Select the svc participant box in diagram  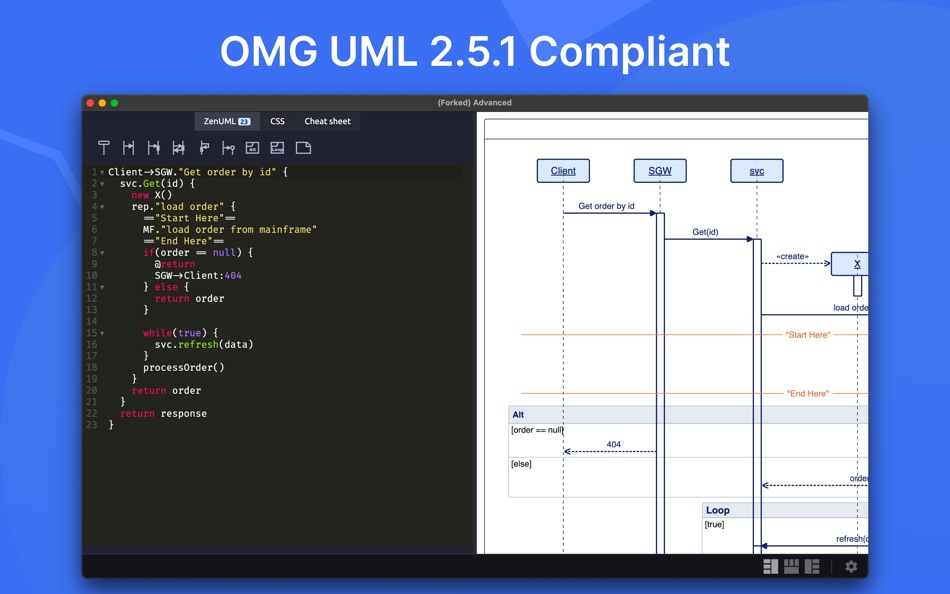click(x=757, y=171)
